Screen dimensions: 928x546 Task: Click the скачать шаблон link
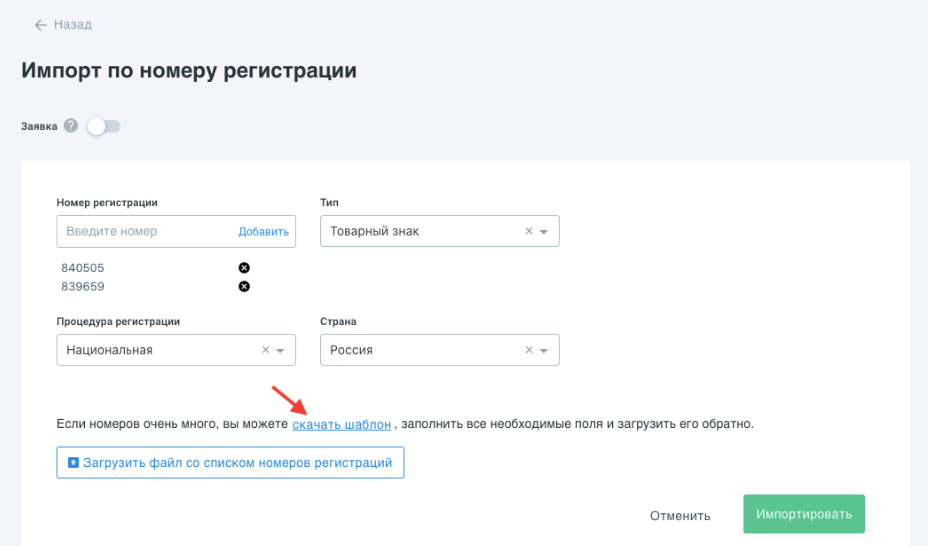point(341,424)
